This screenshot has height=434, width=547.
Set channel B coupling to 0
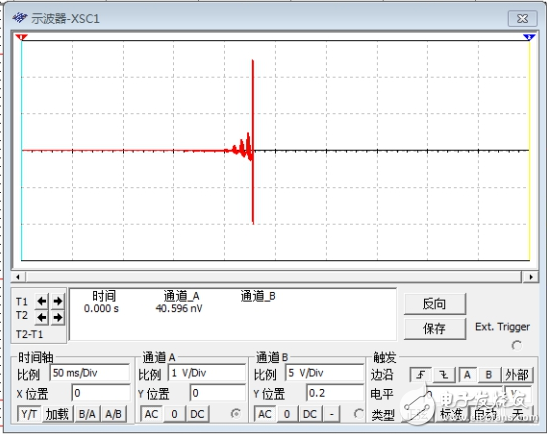coord(287,414)
